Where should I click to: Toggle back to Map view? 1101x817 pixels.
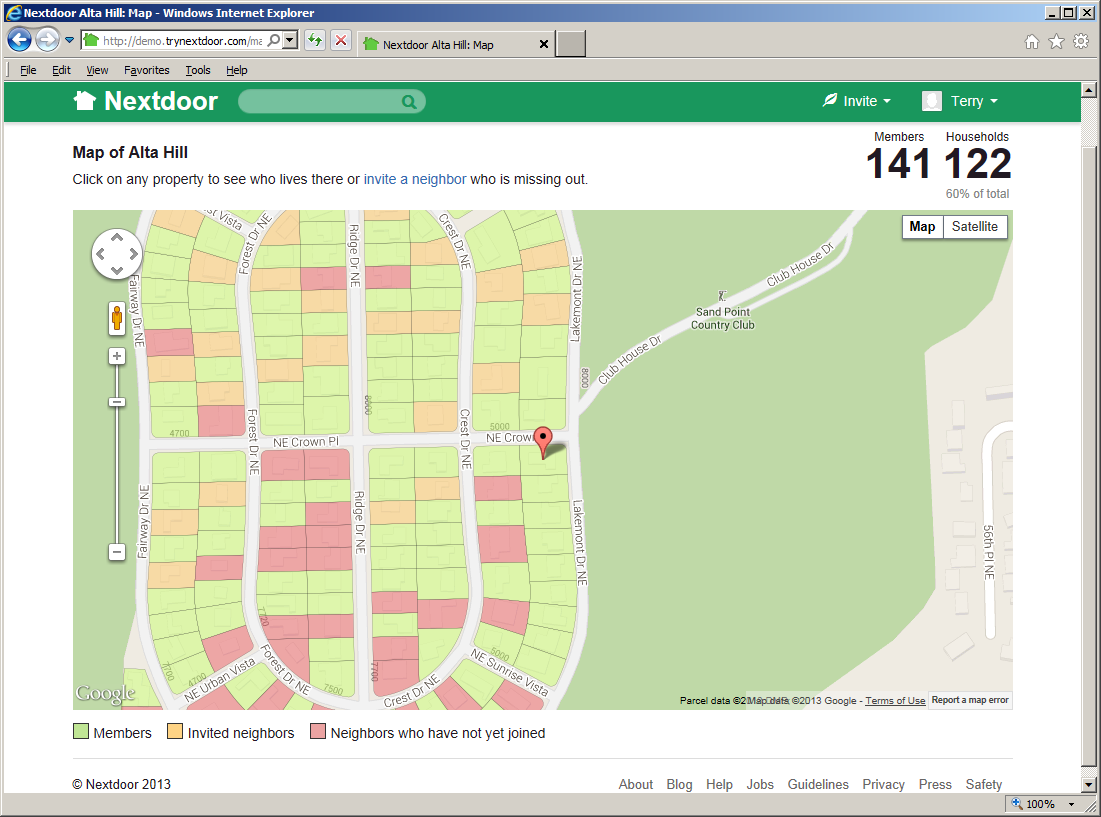[921, 227]
